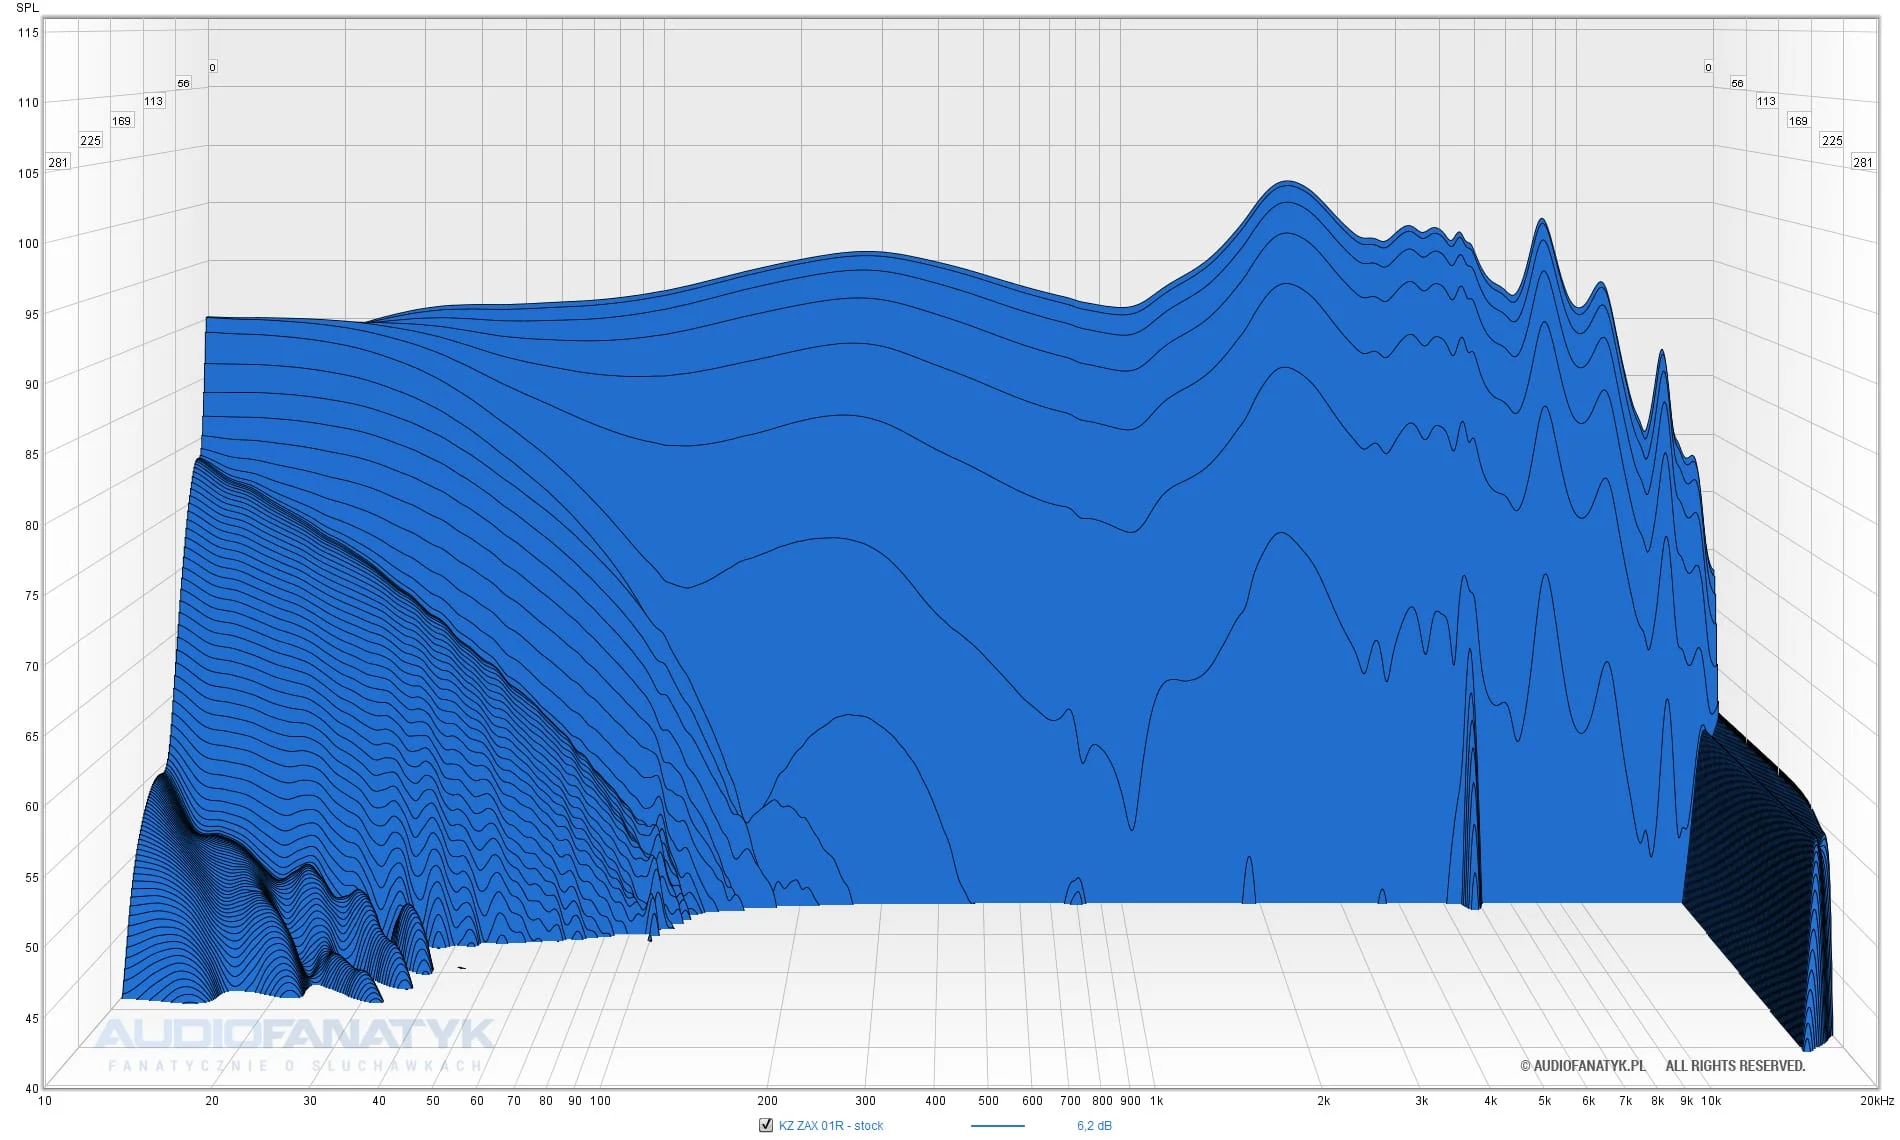Toggle the KZ ZAX 01R - stock checkbox
Viewport: 1900px width, 1140px height.
[766, 1125]
